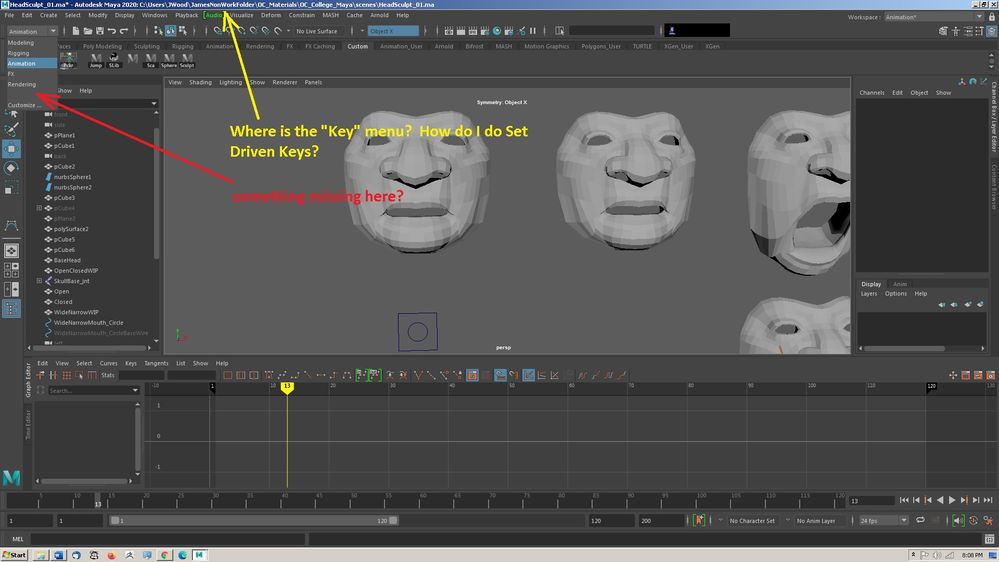The height and width of the screenshot is (562, 999).
Task: Toggle the Auto Keyframe button
Action: pyautogui.click(x=699, y=521)
